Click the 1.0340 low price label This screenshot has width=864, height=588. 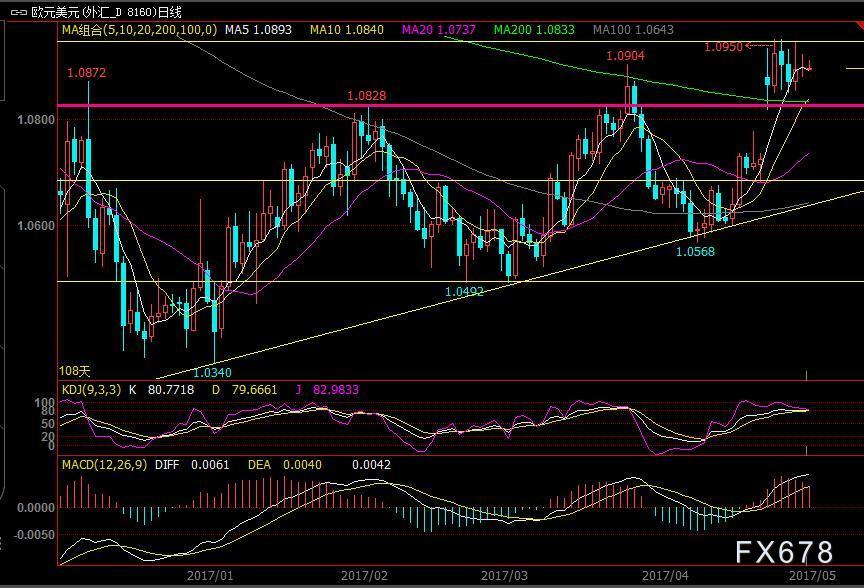213,373
